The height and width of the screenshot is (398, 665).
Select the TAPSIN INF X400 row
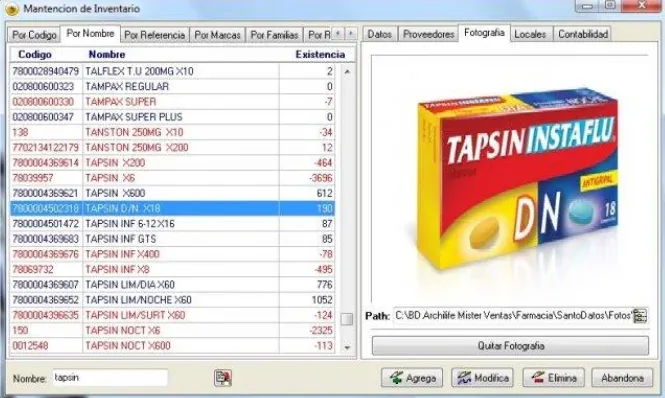pos(172,254)
